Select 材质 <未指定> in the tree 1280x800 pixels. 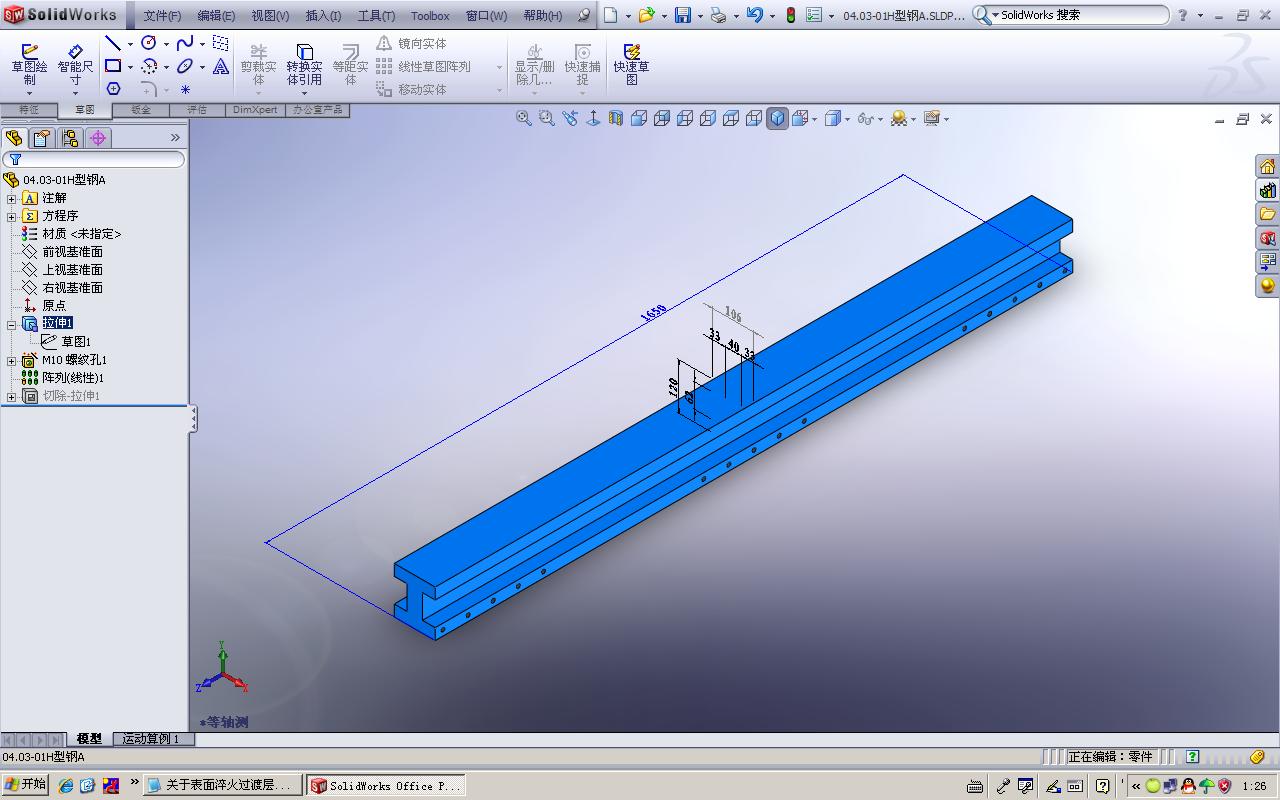(x=81, y=234)
